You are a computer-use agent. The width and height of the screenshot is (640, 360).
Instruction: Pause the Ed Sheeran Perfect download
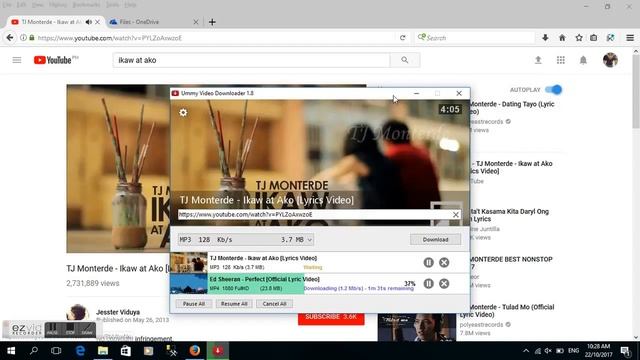pyautogui.click(x=428, y=284)
